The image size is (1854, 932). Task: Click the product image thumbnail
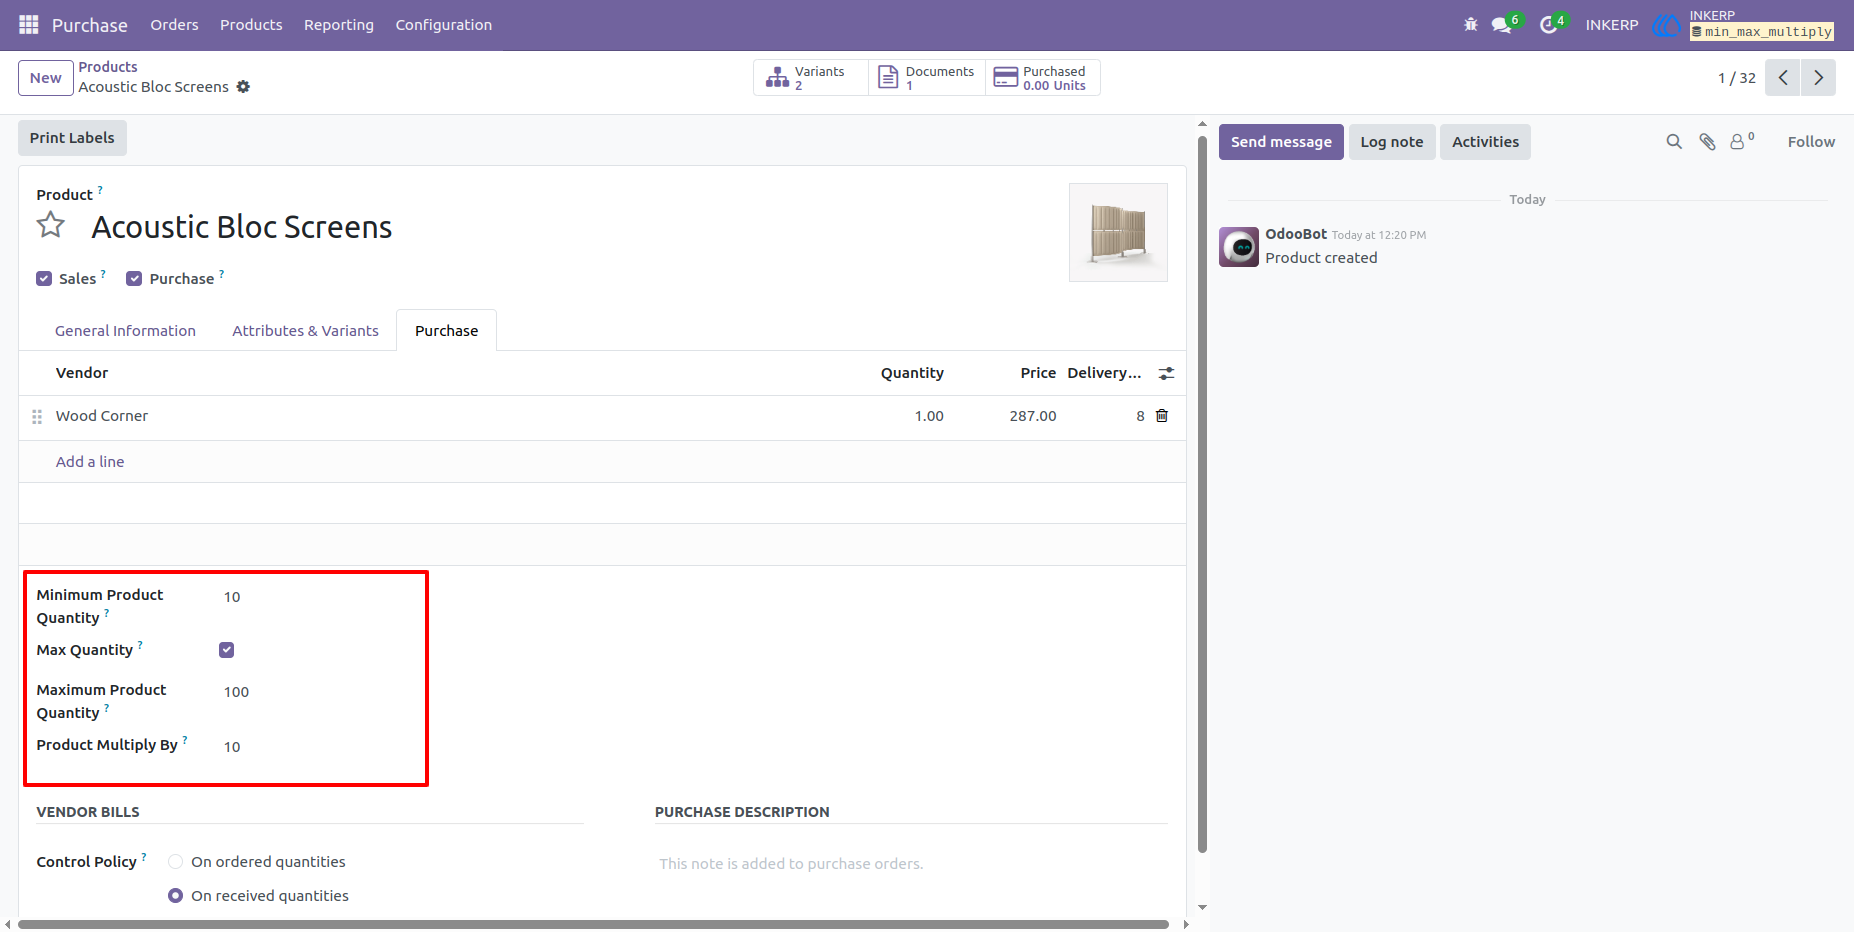click(x=1118, y=232)
